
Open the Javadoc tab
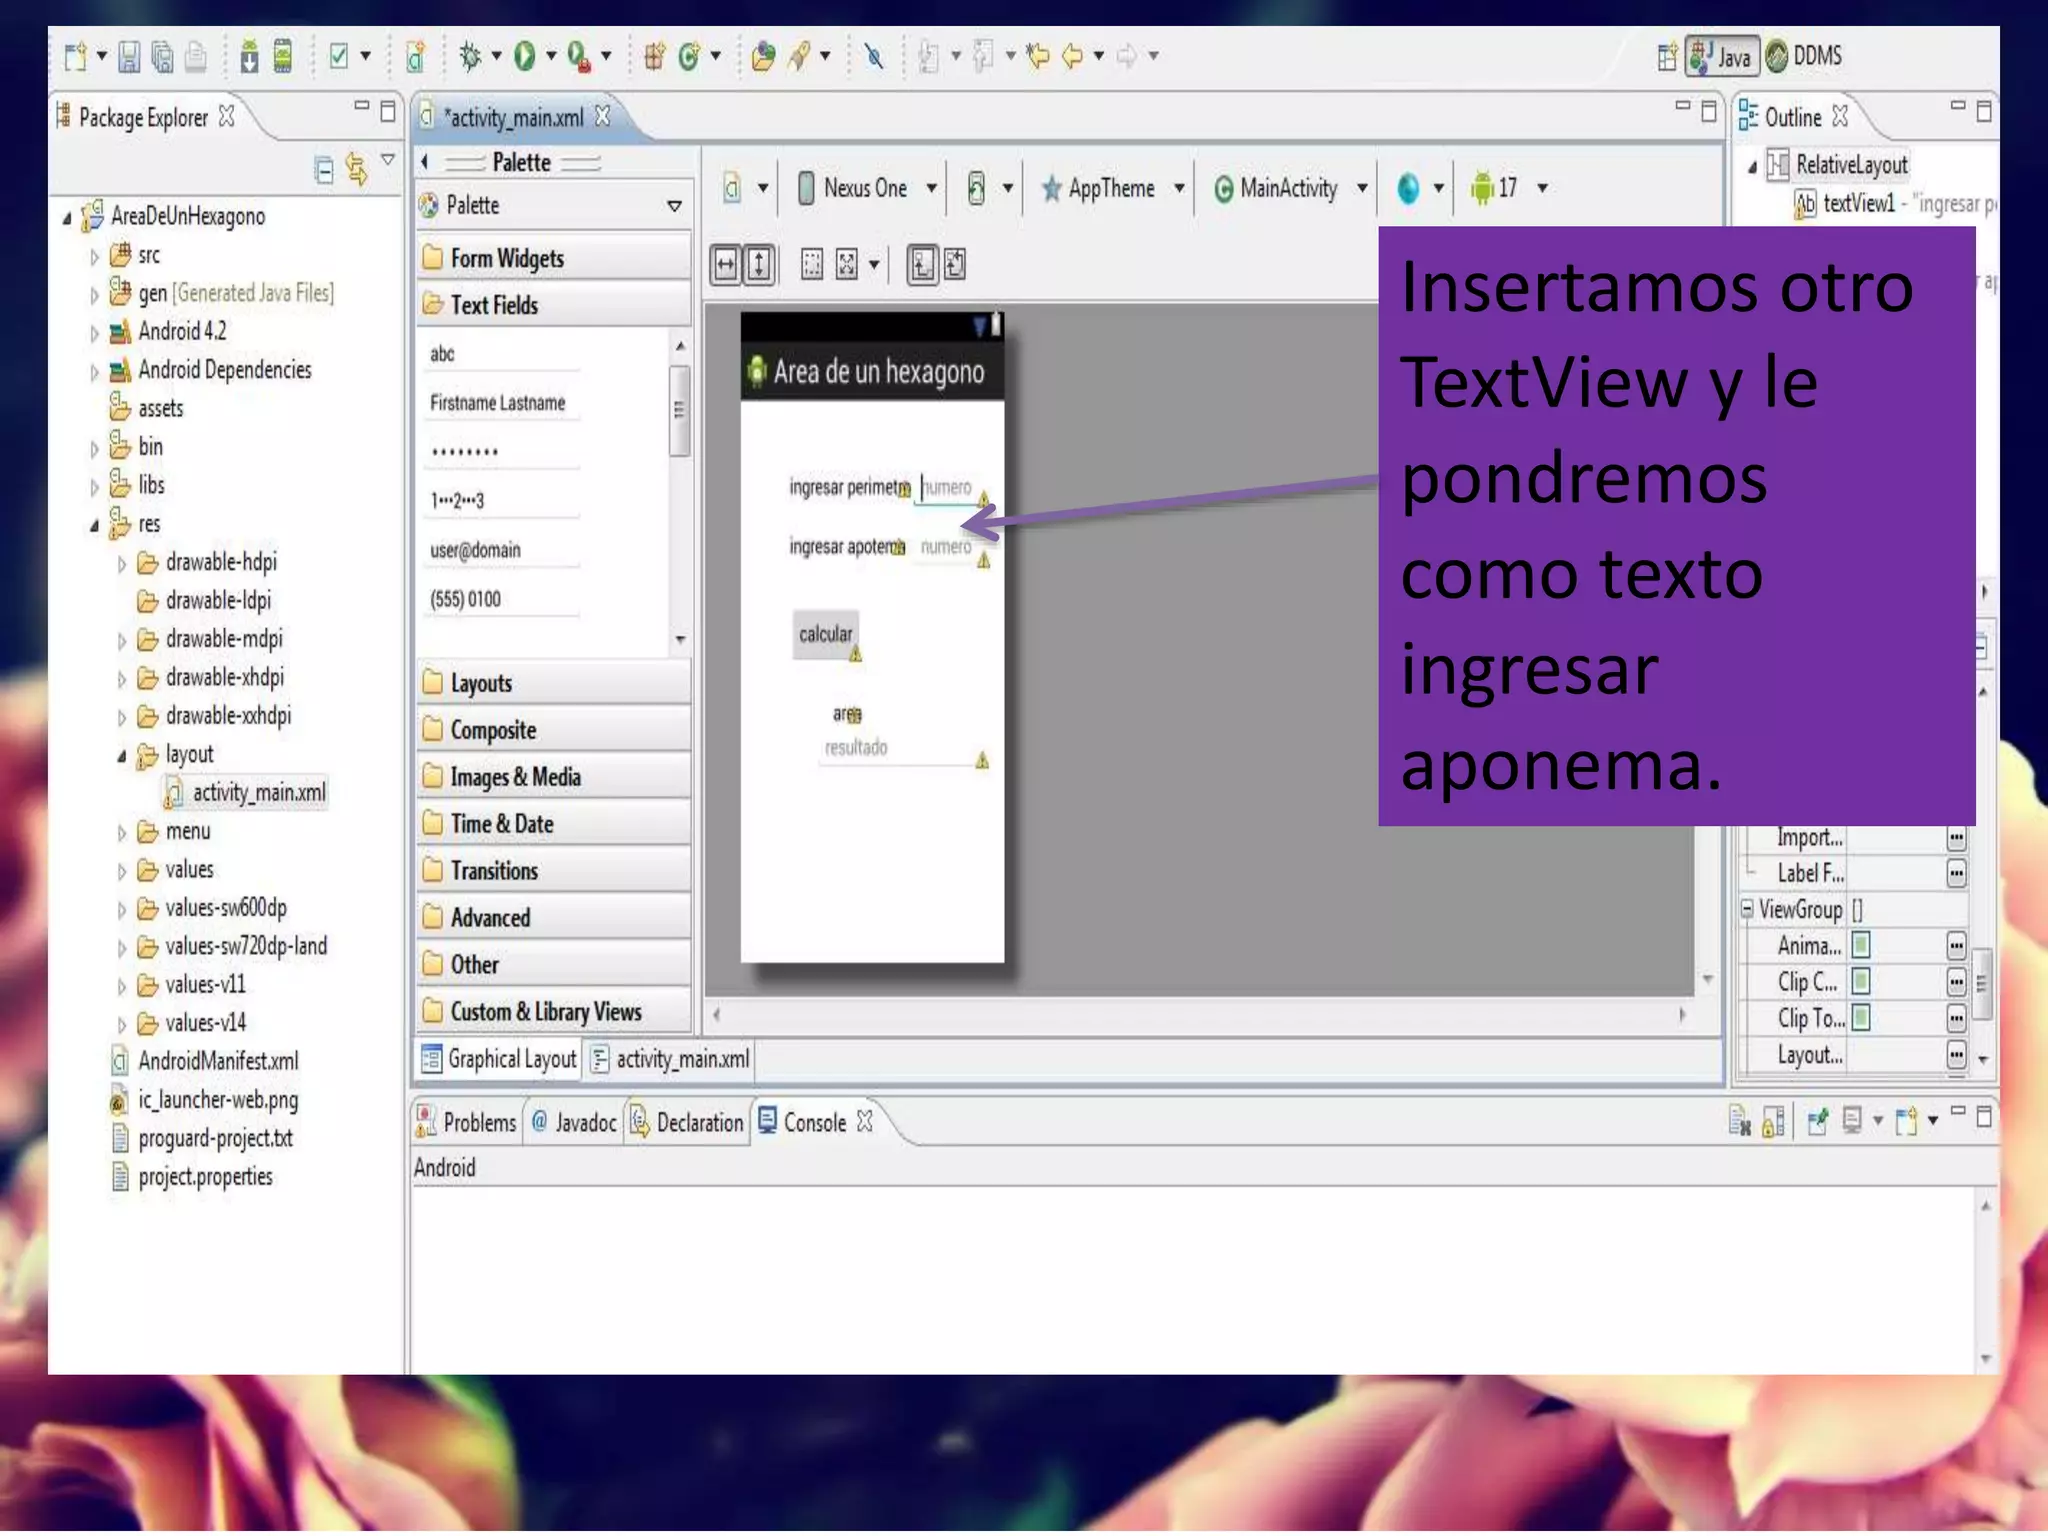(x=574, y=1123)
